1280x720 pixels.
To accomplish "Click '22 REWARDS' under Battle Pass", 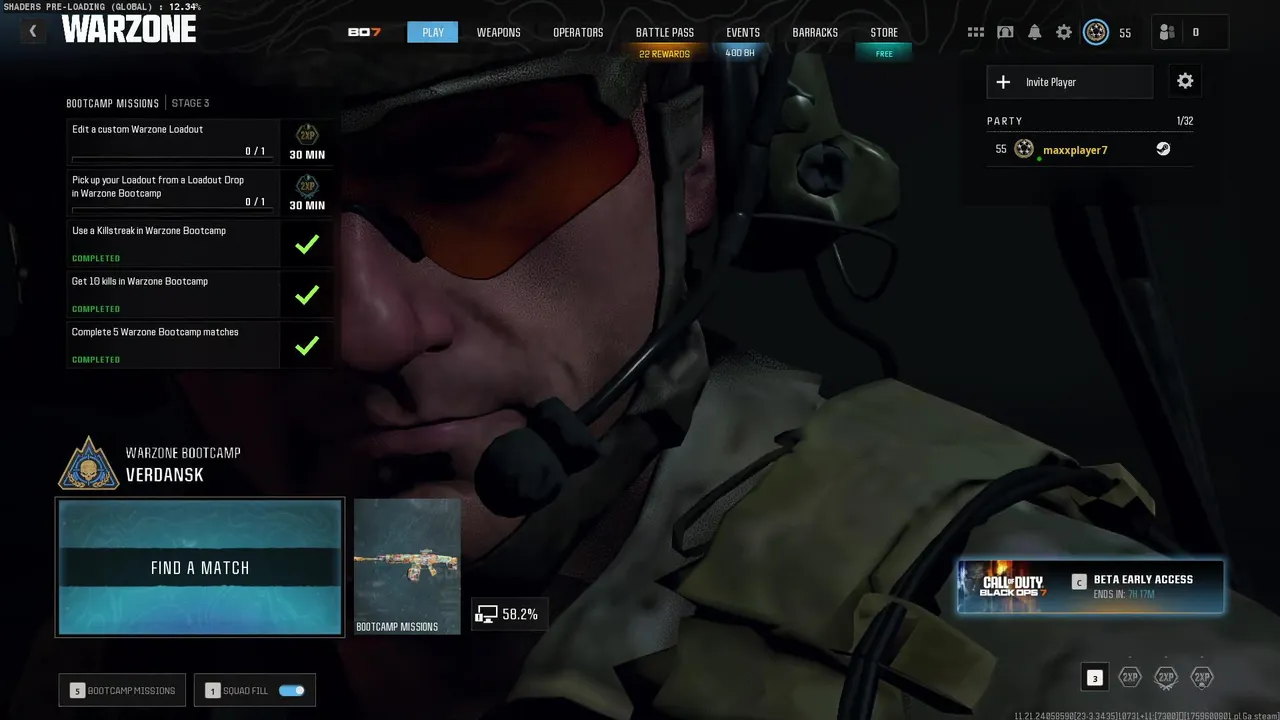I will [x=665, y=54].
